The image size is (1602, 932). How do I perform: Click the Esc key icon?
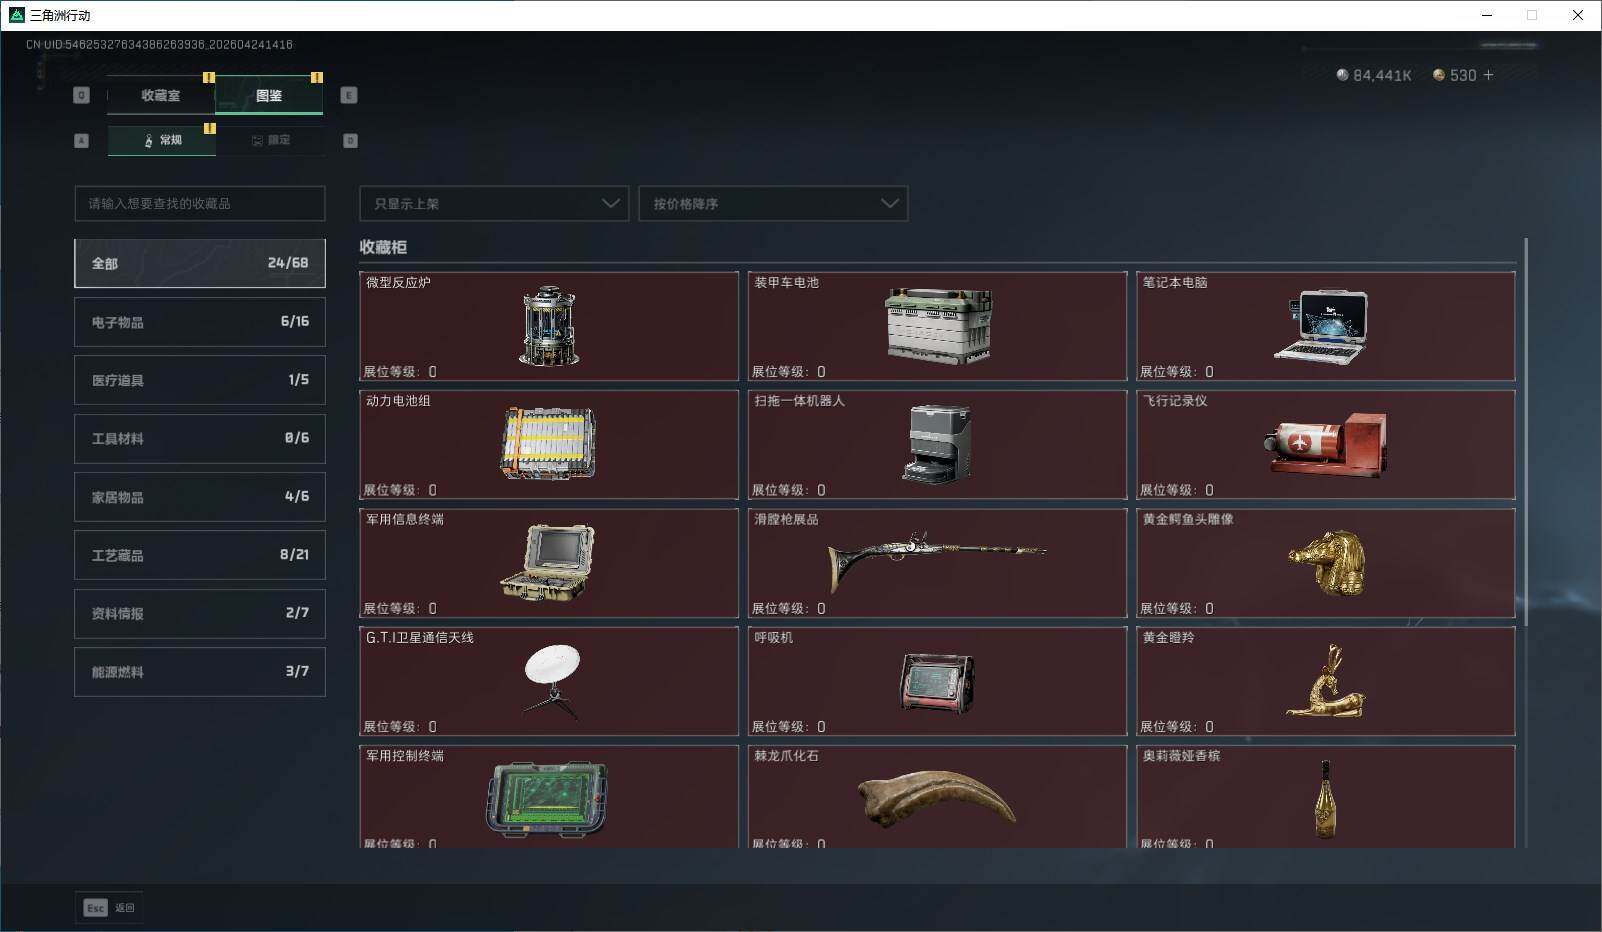(x=95, y=908)
